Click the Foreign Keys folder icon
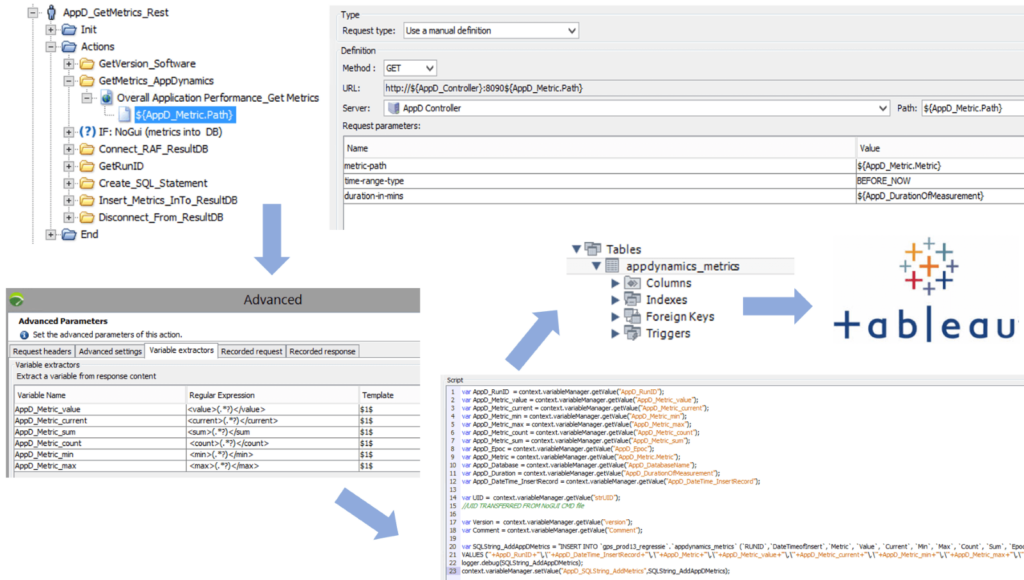The width and height of the screenshot is (1024, 580). (632, 316)
